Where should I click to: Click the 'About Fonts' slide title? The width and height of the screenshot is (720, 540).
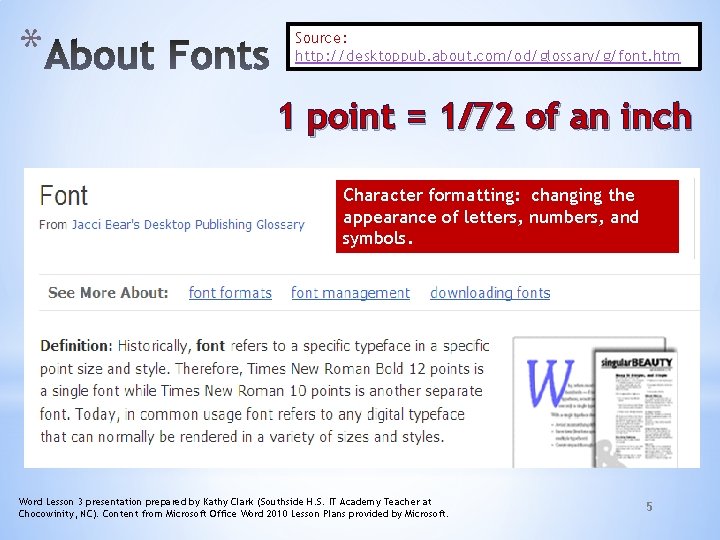[x=157, y=55]
